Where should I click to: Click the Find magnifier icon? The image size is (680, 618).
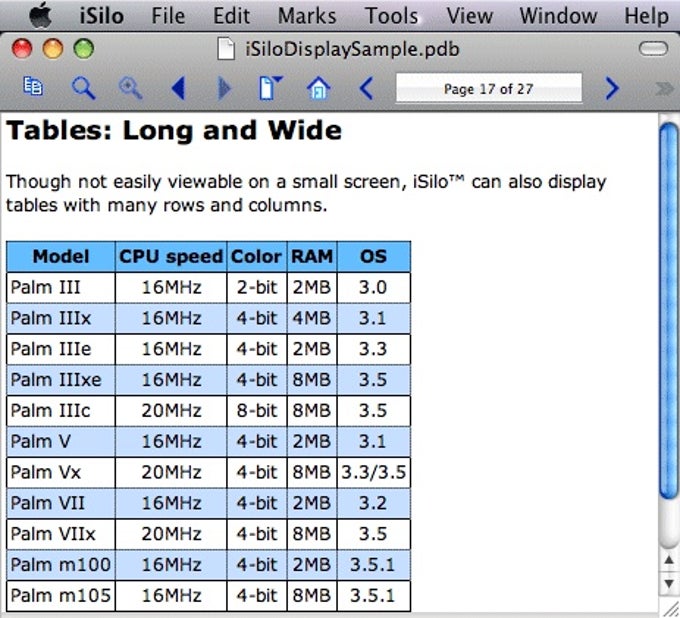coord(83,88)
